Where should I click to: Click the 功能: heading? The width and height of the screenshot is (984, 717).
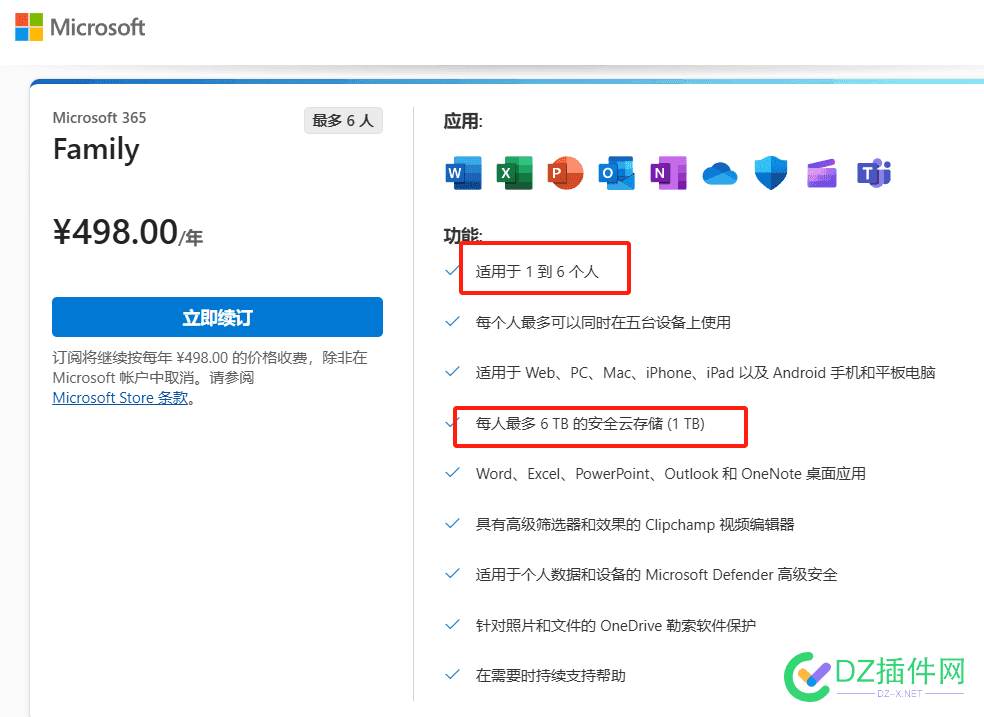(463, 235)
